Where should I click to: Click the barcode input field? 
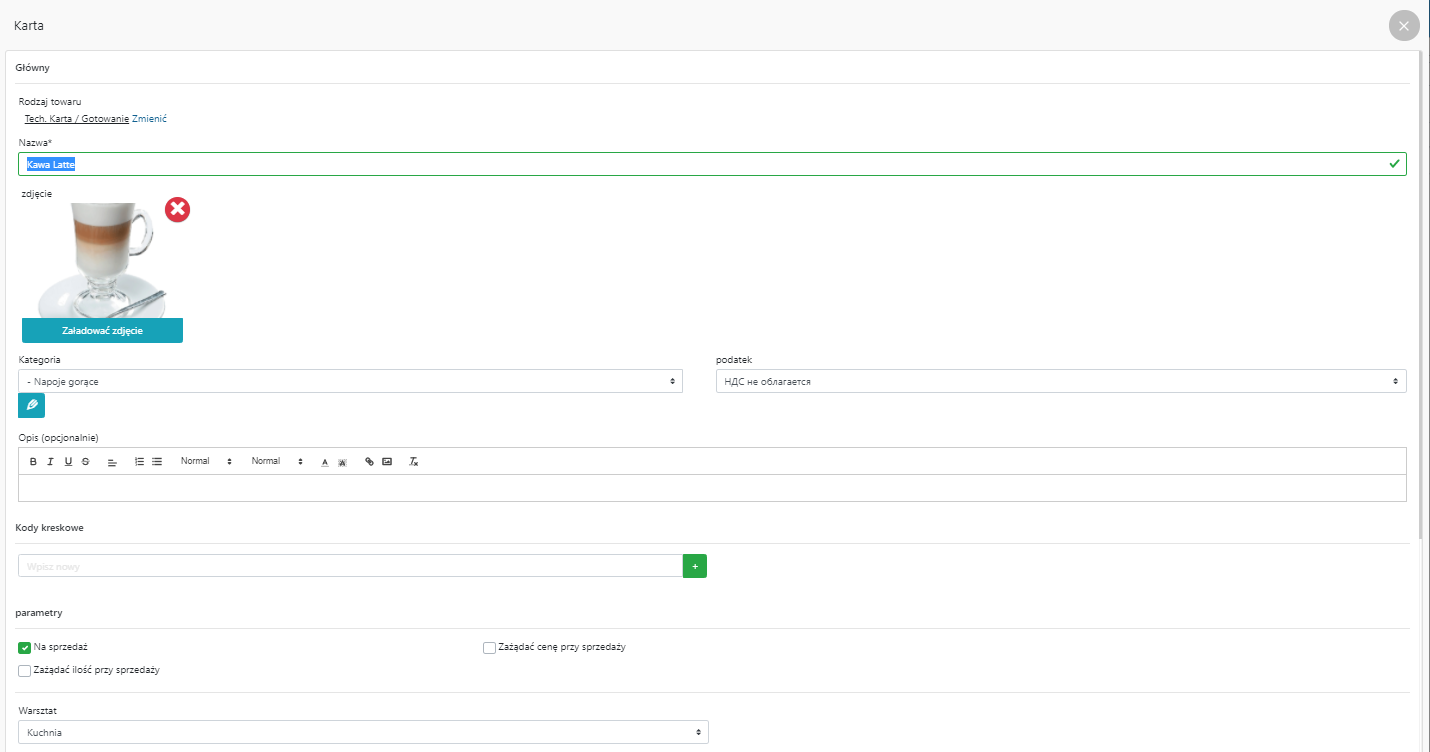coord(350,566)
